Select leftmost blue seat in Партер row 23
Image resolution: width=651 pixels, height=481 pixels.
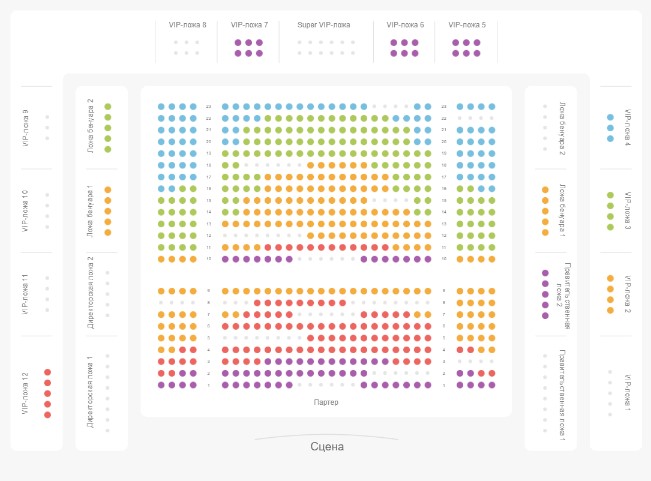click(x=161, y=107)
